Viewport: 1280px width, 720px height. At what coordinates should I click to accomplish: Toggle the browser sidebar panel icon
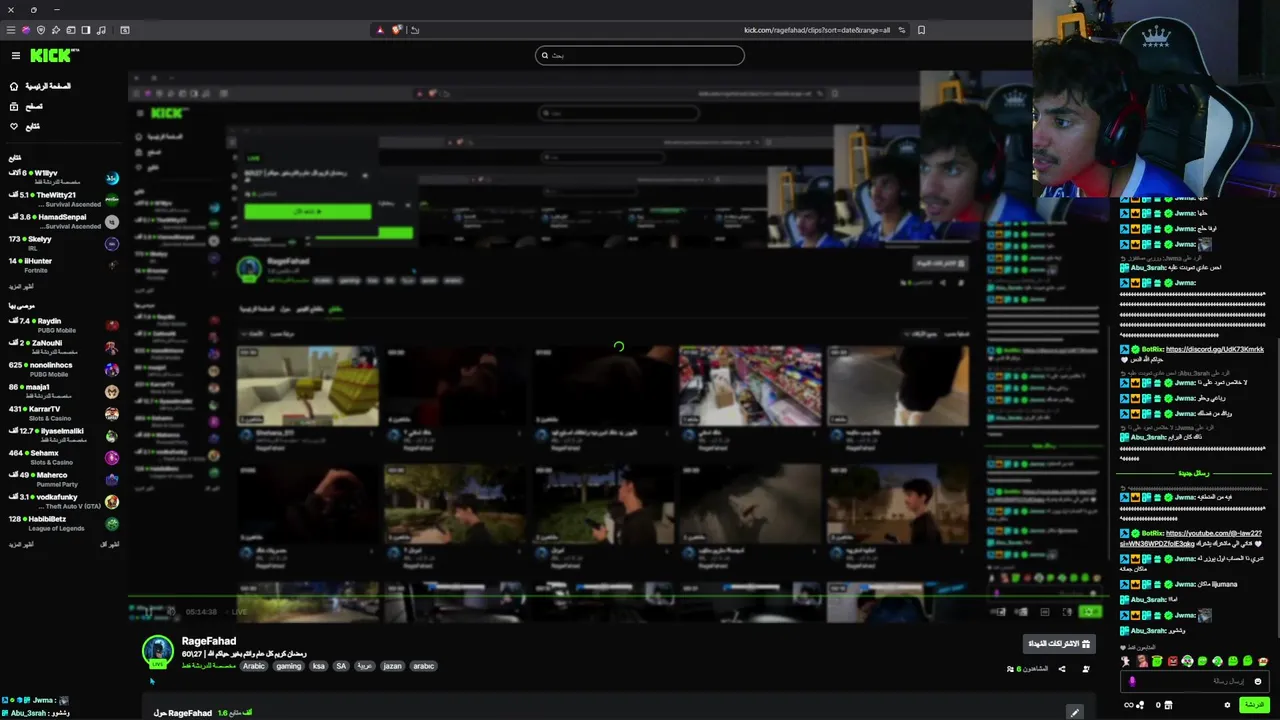point(86,30)
